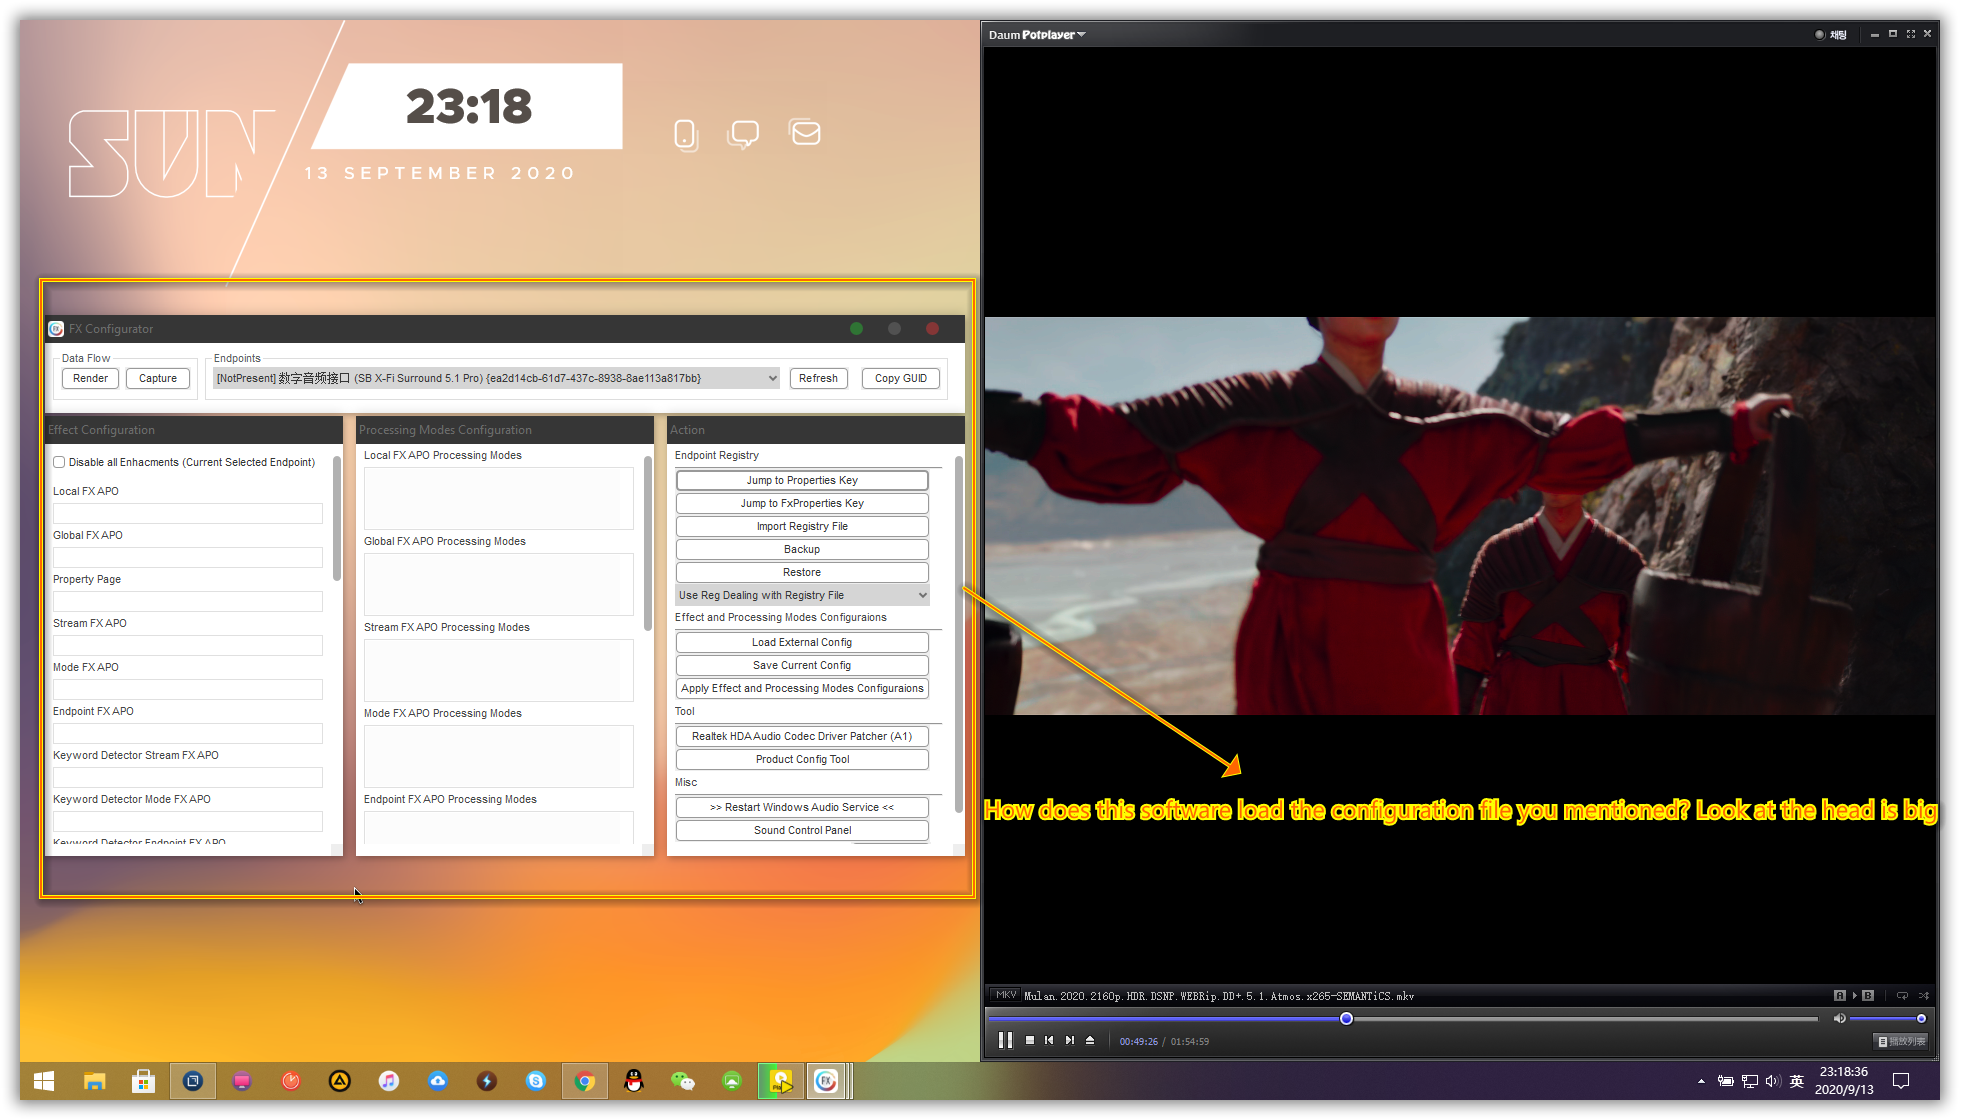
Task: Click Import Registry File button
Action: click(802, 526)
